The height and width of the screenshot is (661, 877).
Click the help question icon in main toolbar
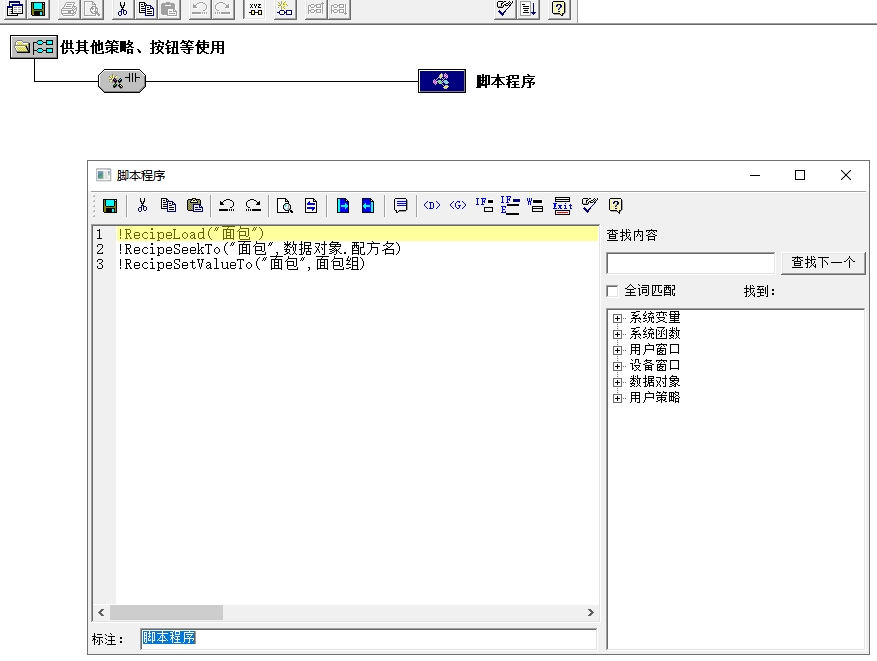558,9
